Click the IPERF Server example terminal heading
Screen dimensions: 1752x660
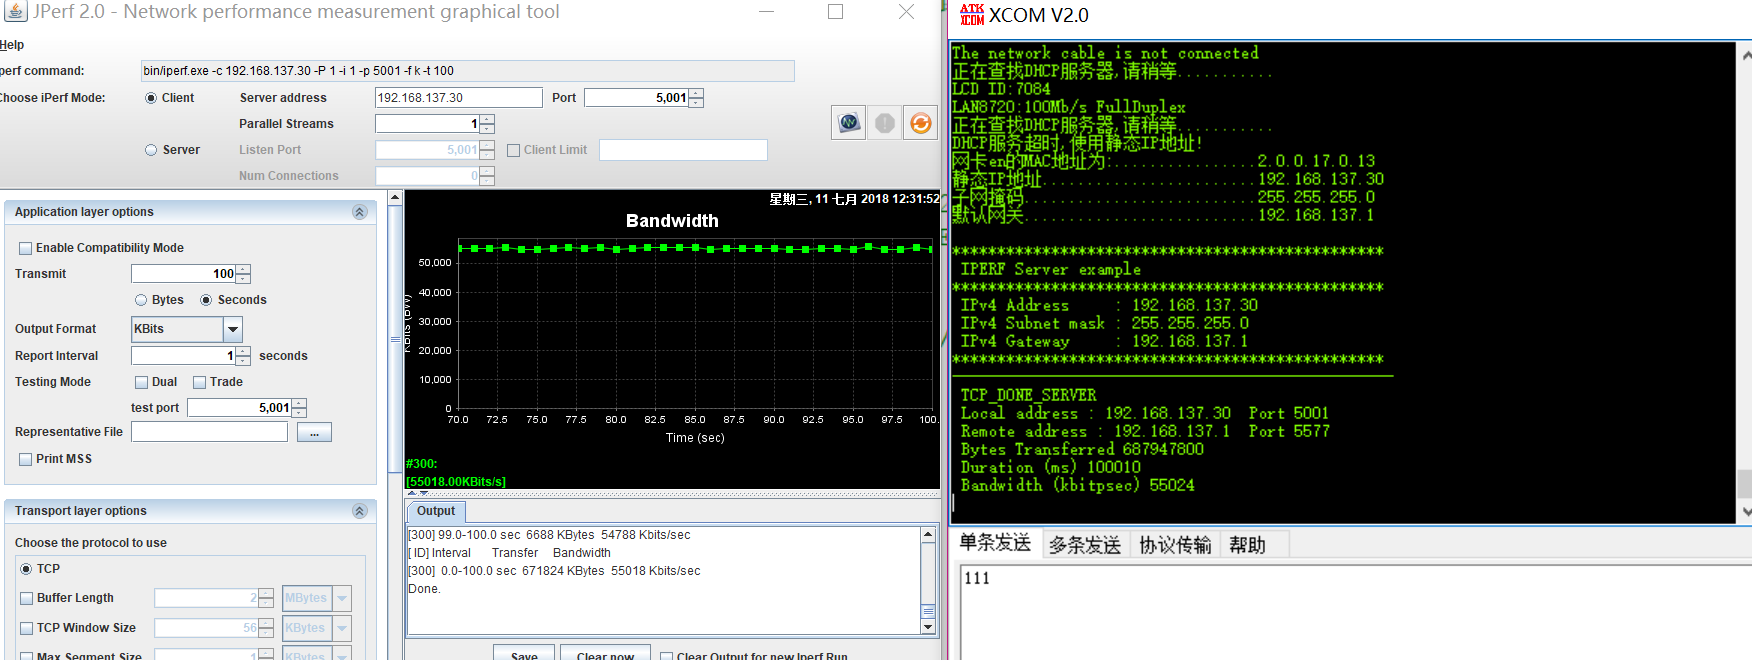[1050, 269]
